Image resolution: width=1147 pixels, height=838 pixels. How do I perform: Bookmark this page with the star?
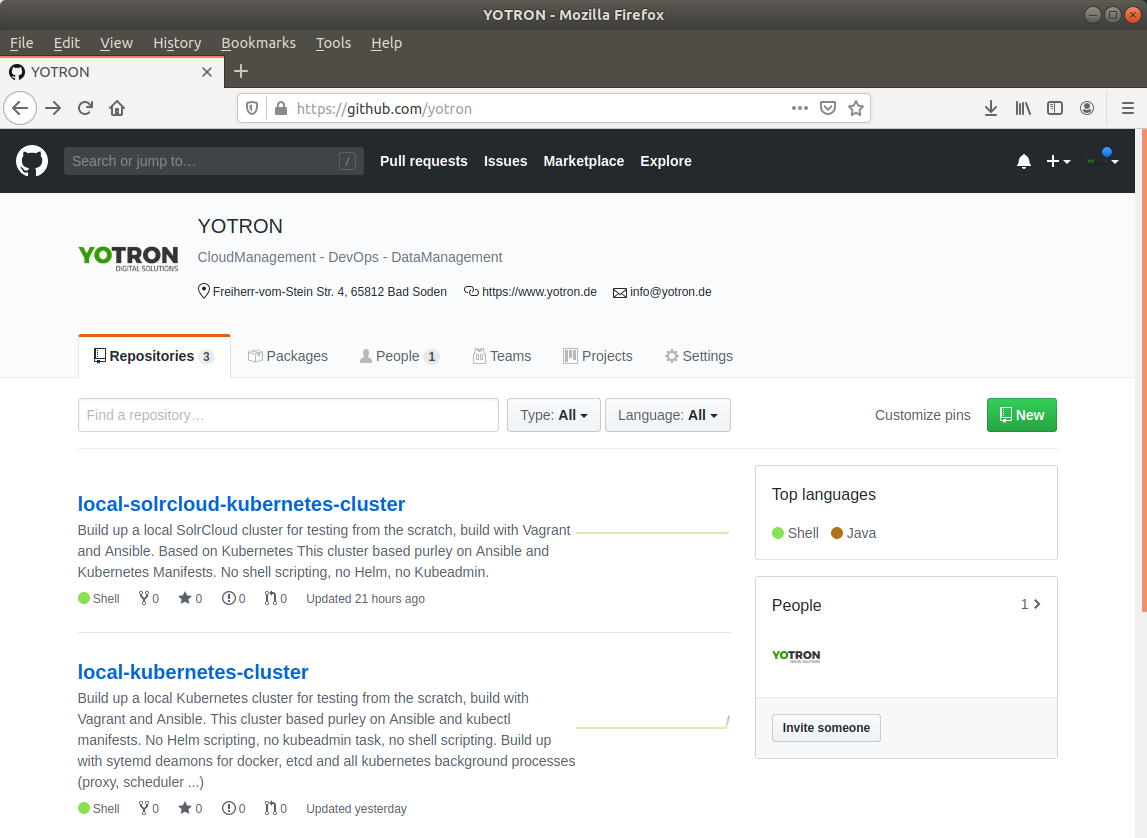coord(856,108)
